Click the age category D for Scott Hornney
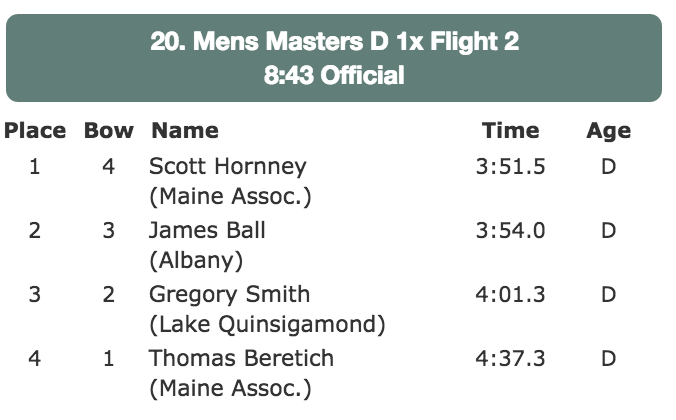Image resolution: width=676 pixels, height=420 pixels. (608, 166)
